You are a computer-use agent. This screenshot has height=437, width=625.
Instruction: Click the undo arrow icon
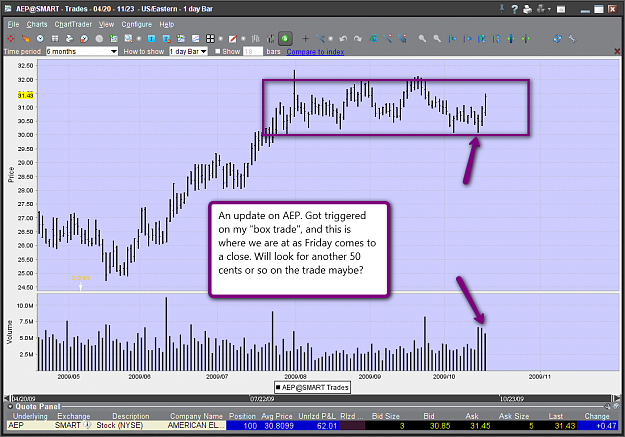coord(343,39)
